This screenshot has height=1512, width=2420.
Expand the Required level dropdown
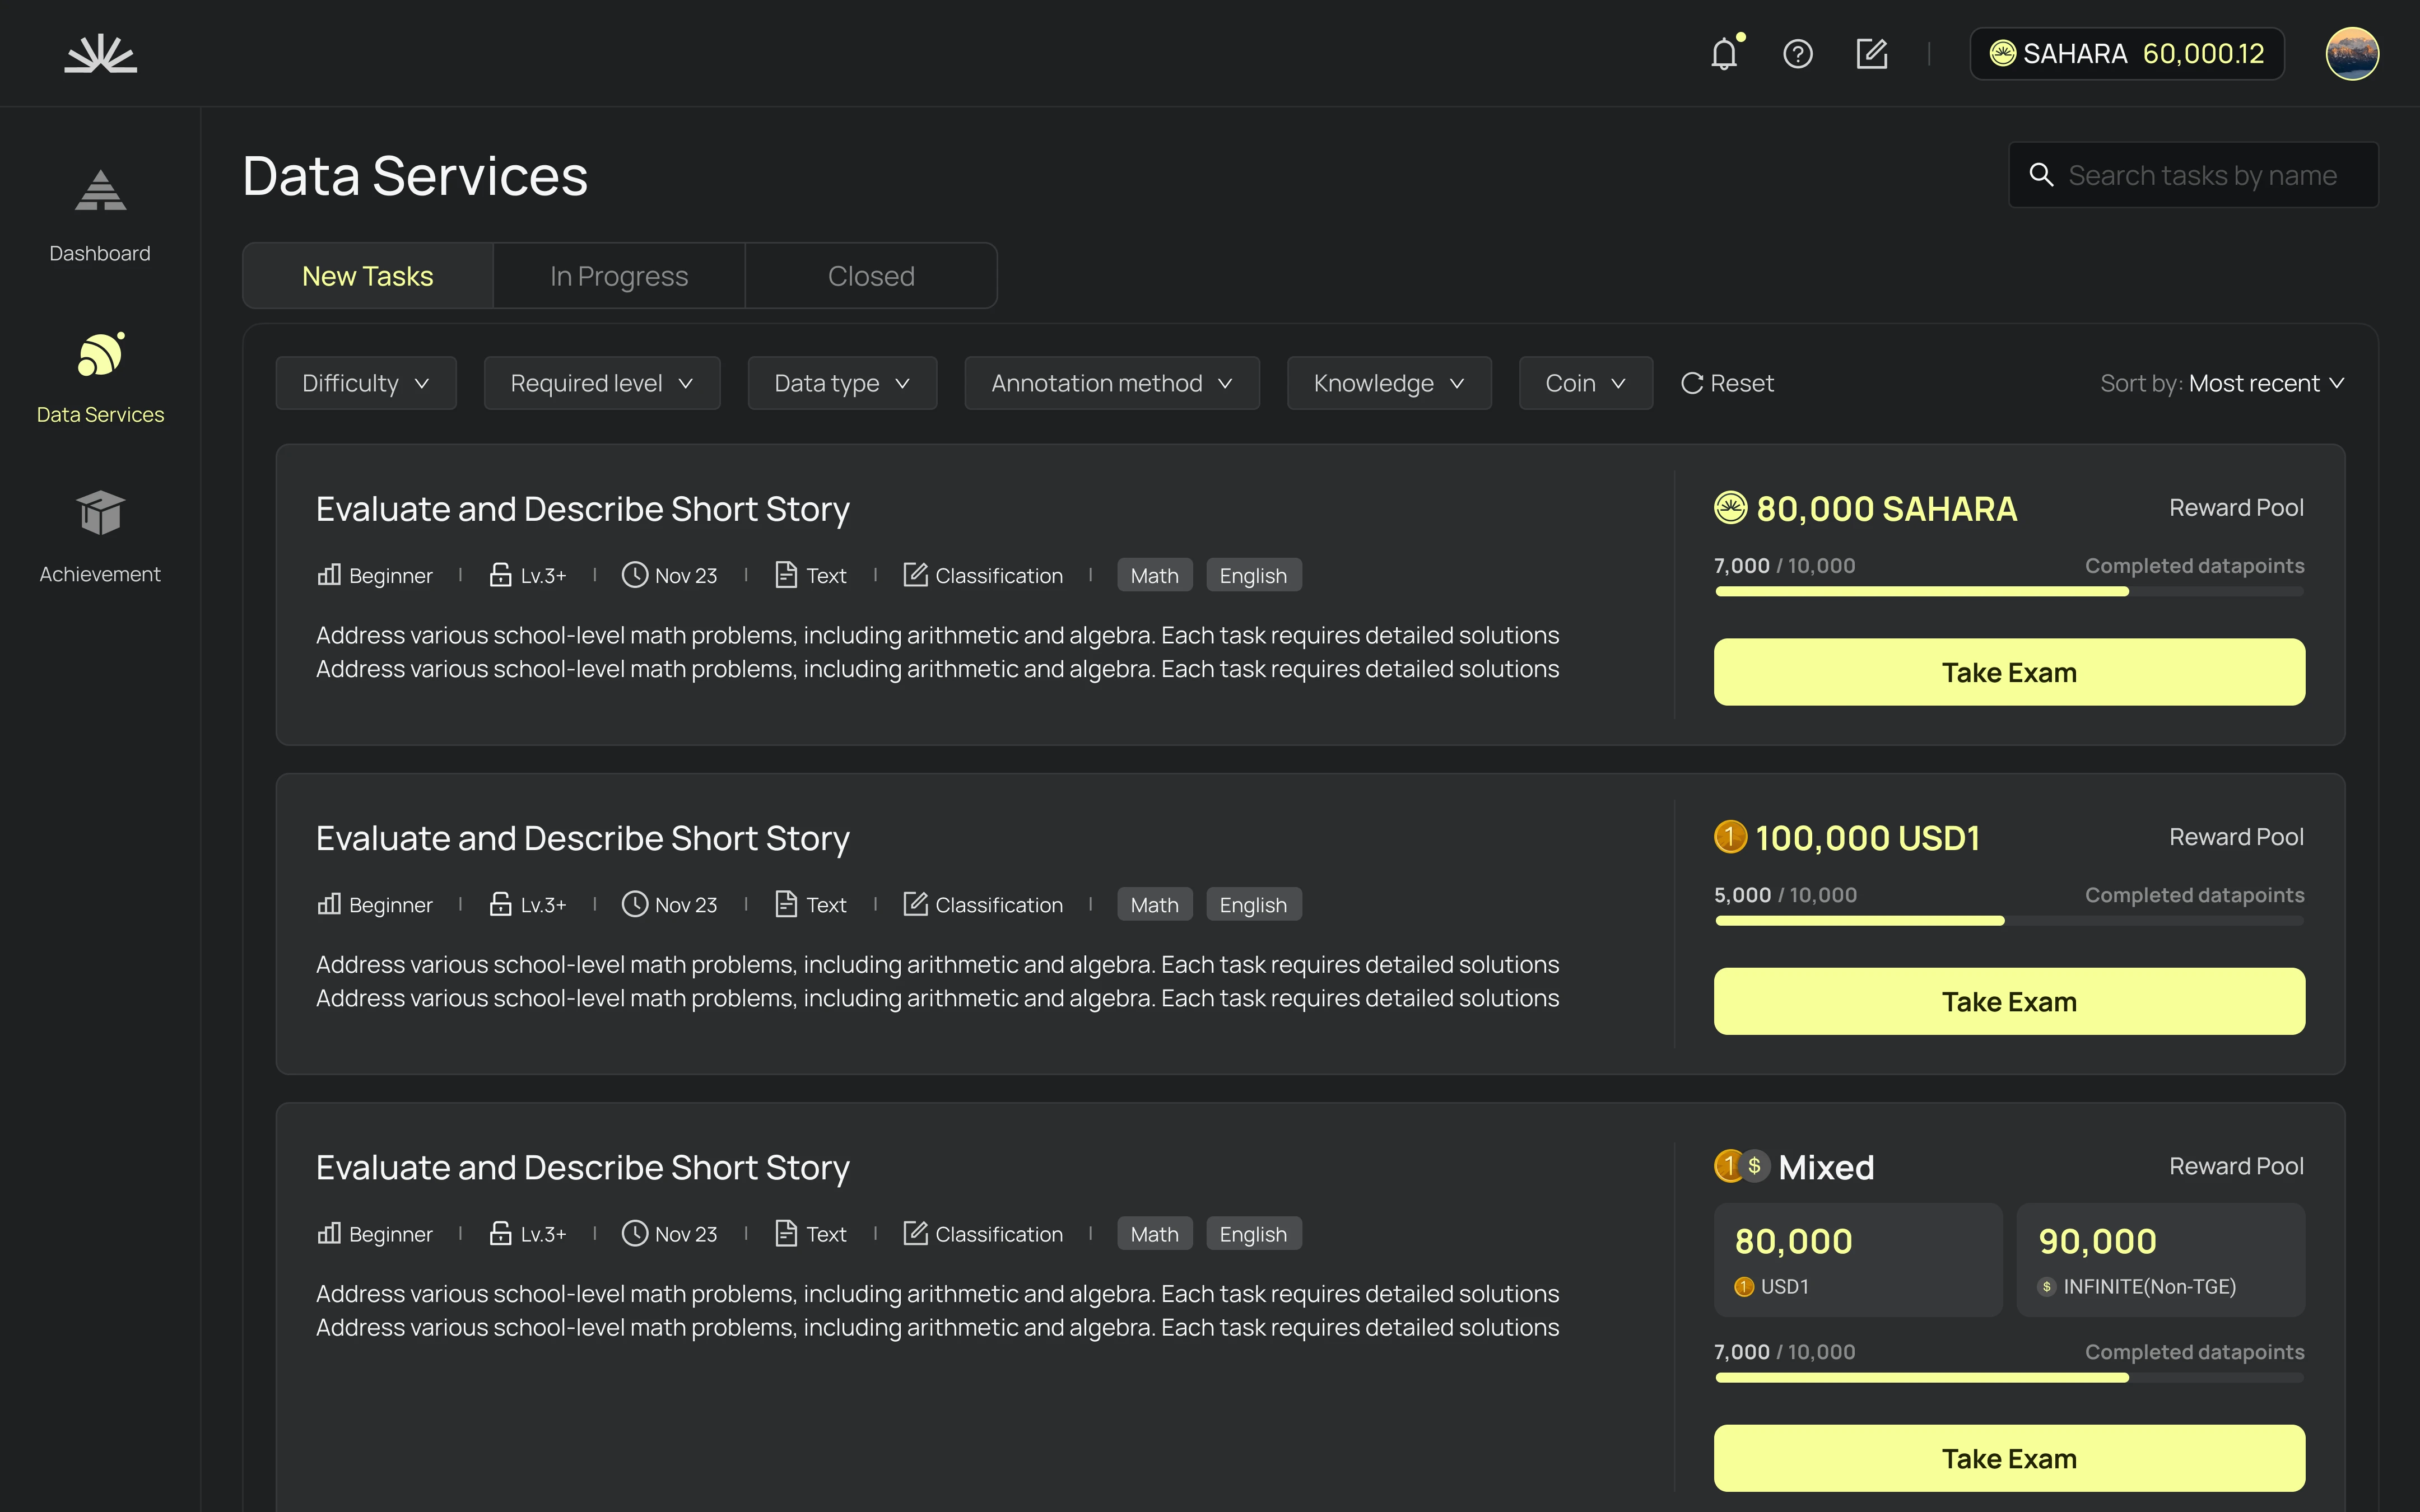point(601,383)
